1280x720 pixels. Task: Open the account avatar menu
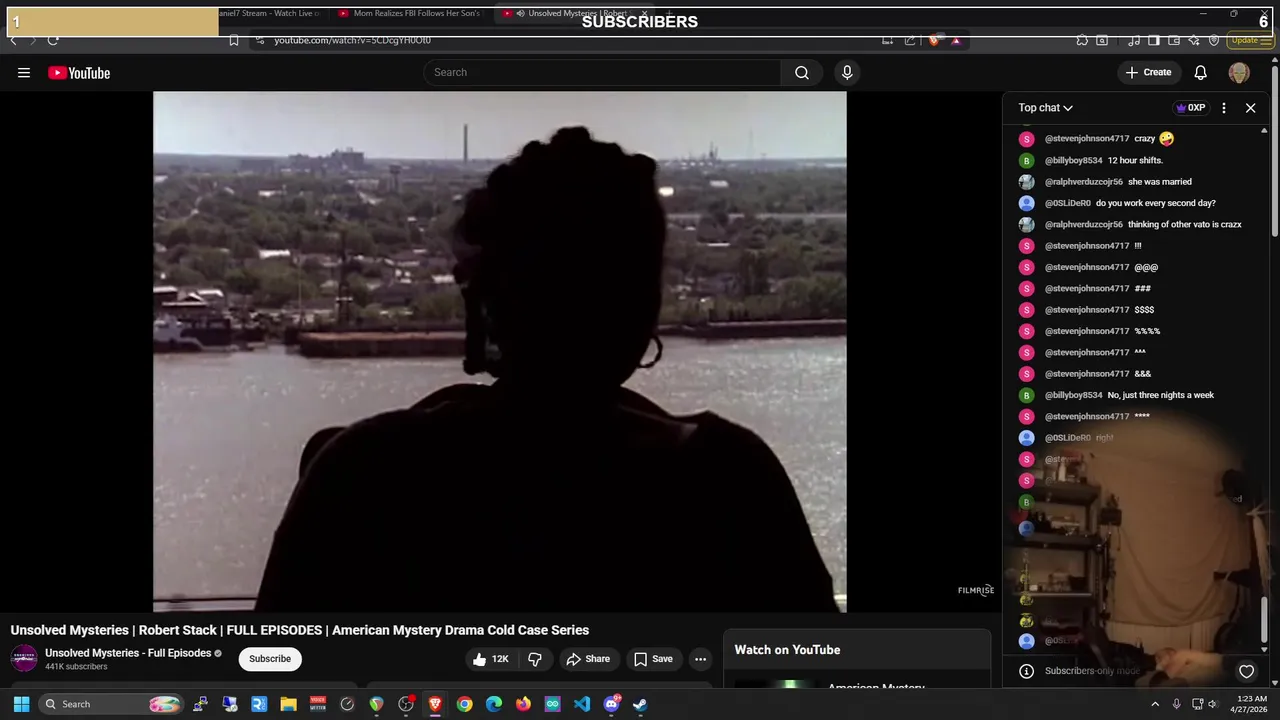(x=1239, y=72)
